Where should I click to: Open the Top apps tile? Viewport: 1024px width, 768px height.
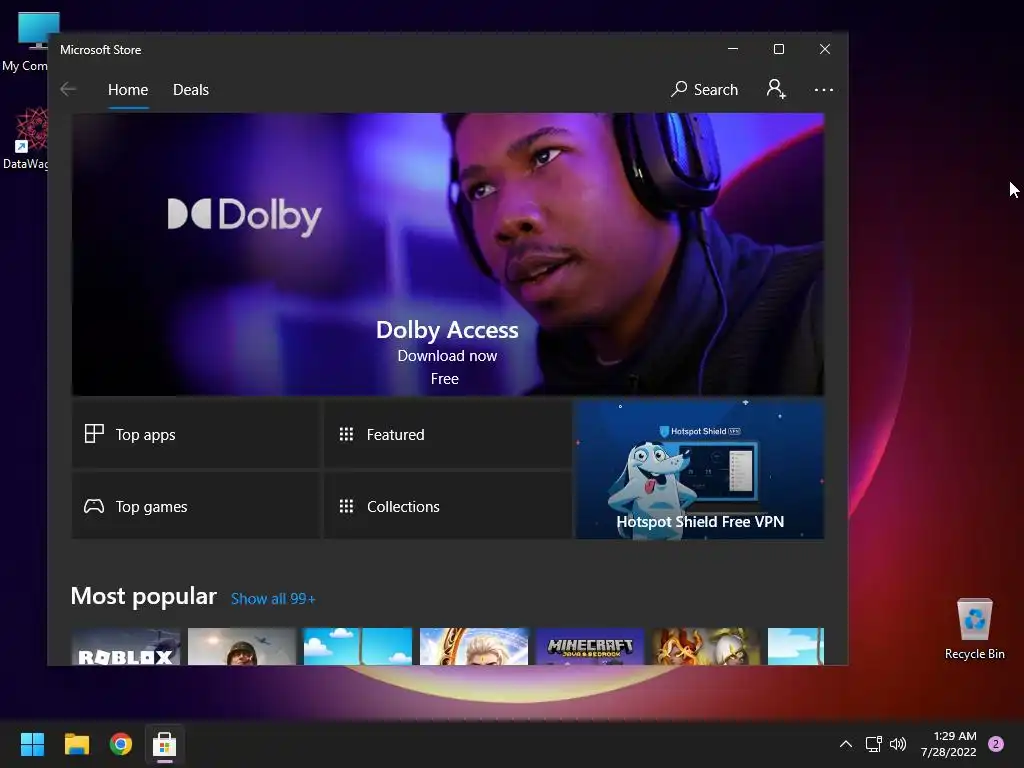196,434
